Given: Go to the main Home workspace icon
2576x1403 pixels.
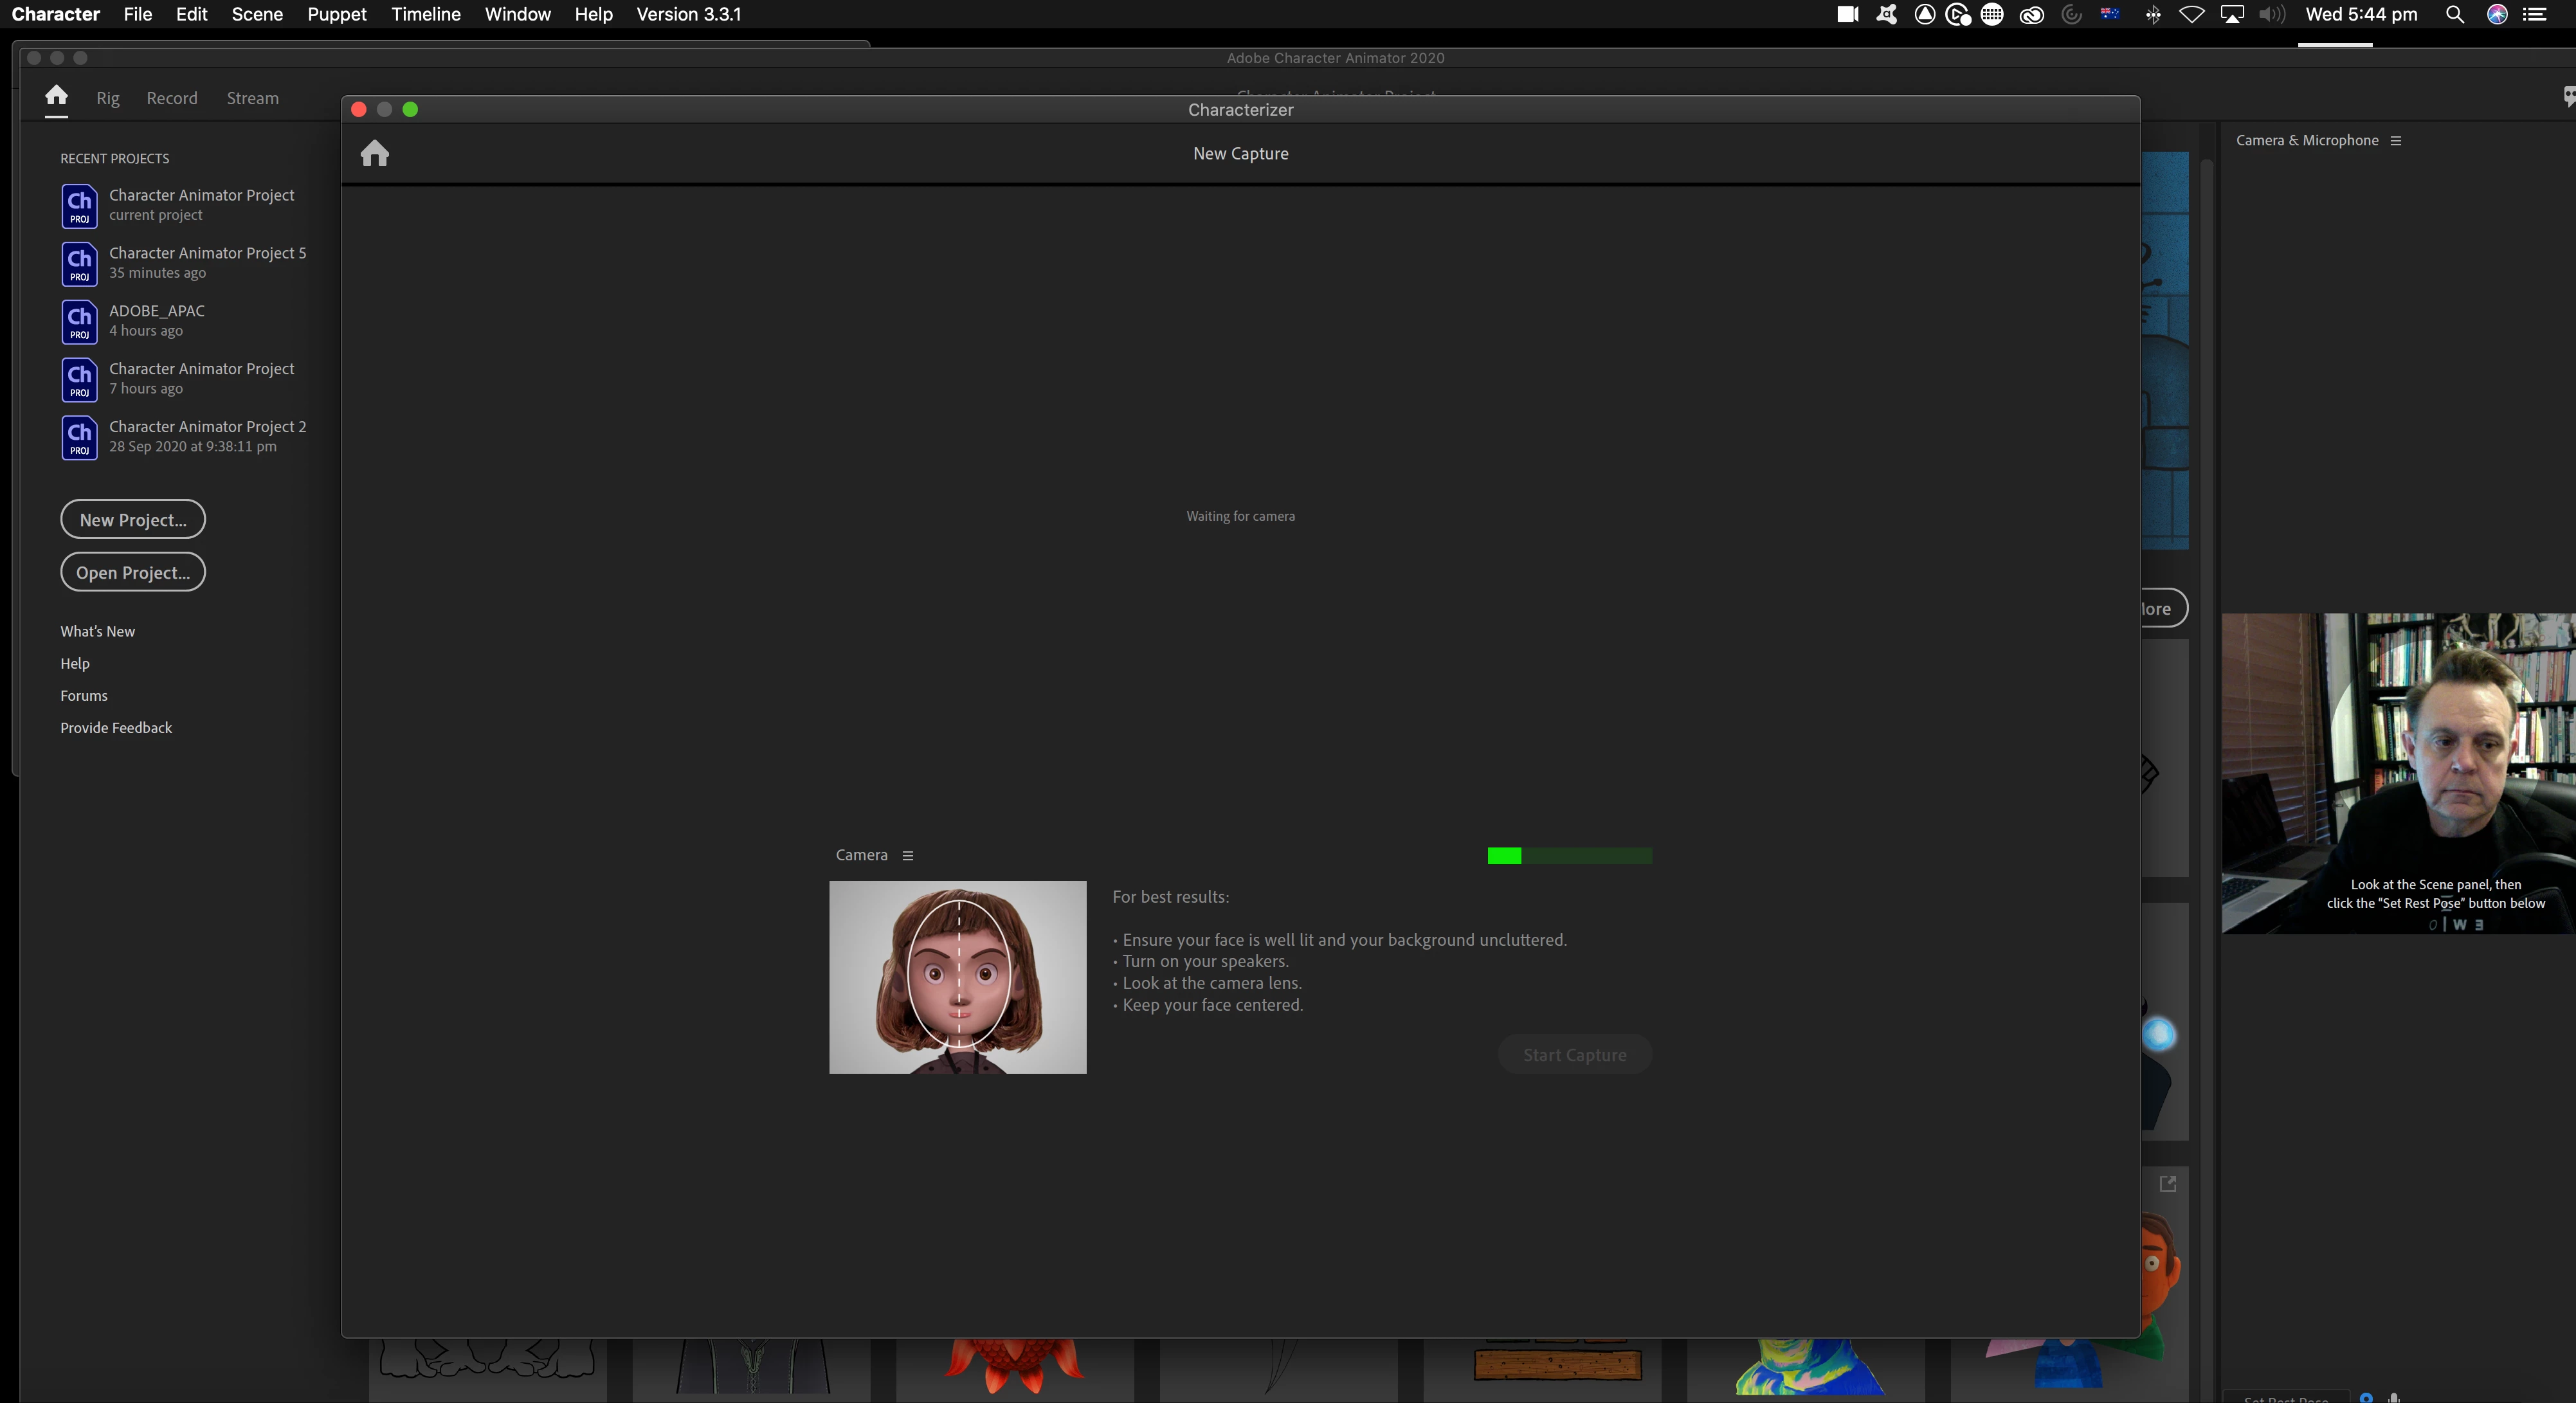Looking at the screenshot, I should pos(56,96).
